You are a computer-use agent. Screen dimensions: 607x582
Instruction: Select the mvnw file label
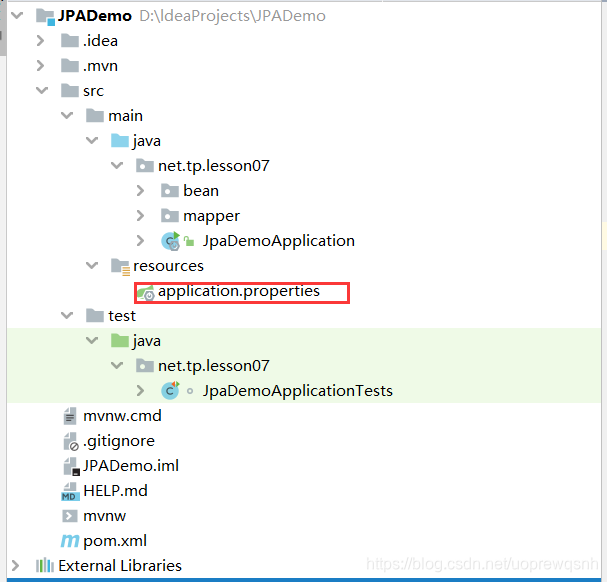tap(105, 516)
